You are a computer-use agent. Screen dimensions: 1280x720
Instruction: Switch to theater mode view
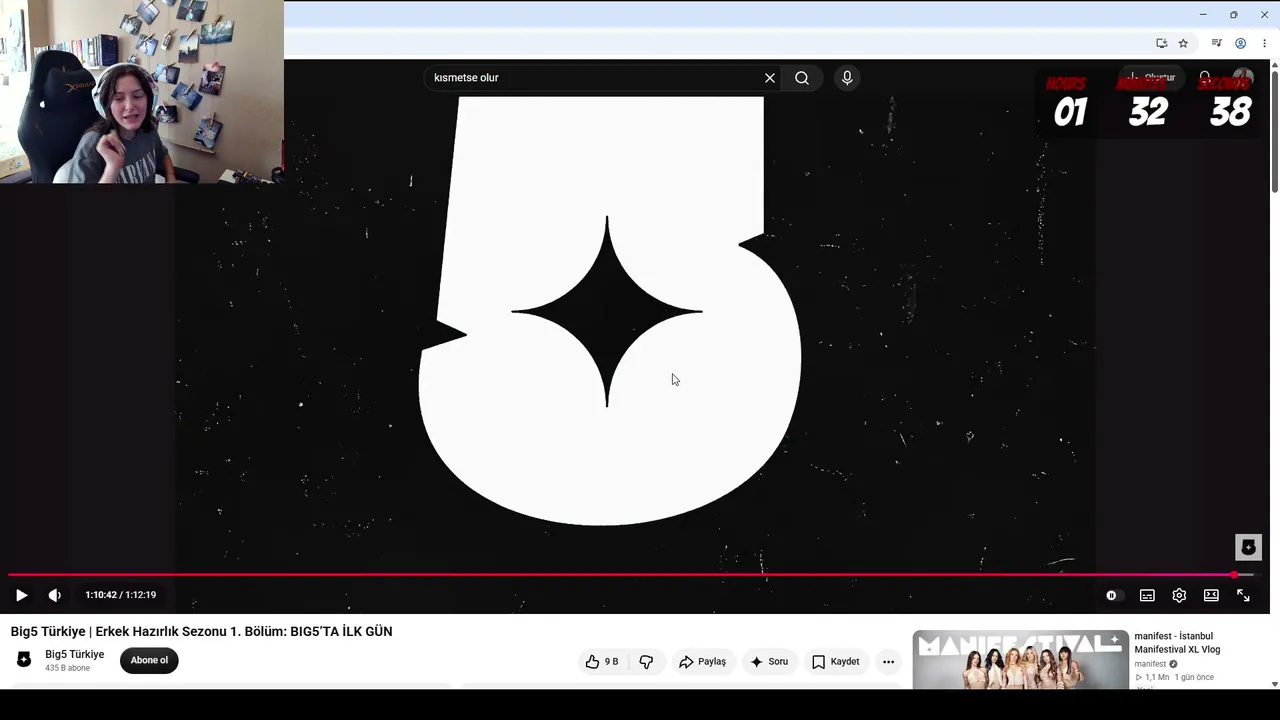tap(1211, 595)
